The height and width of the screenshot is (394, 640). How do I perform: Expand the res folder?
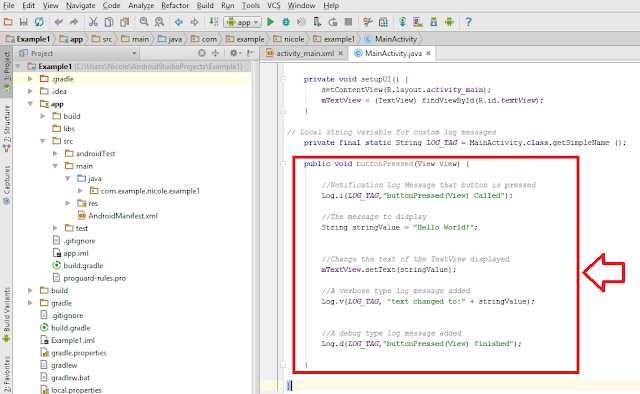[68, 203]
